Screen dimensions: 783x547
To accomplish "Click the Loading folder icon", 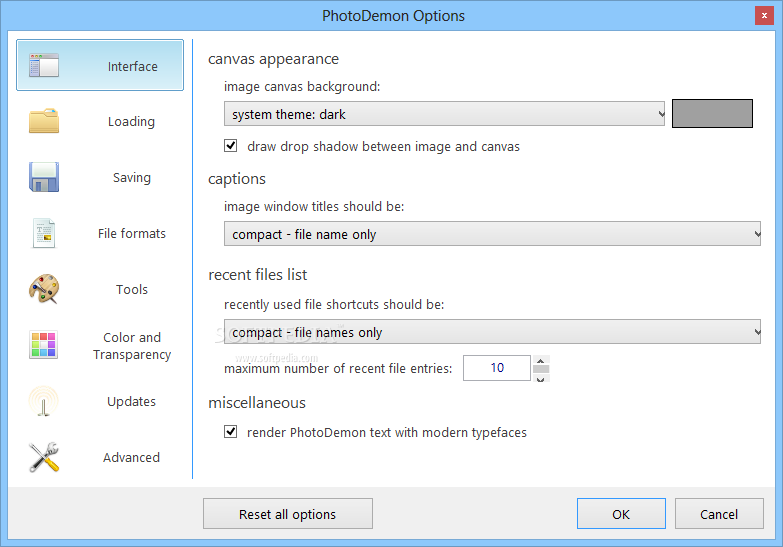I will tap(44, 121).
